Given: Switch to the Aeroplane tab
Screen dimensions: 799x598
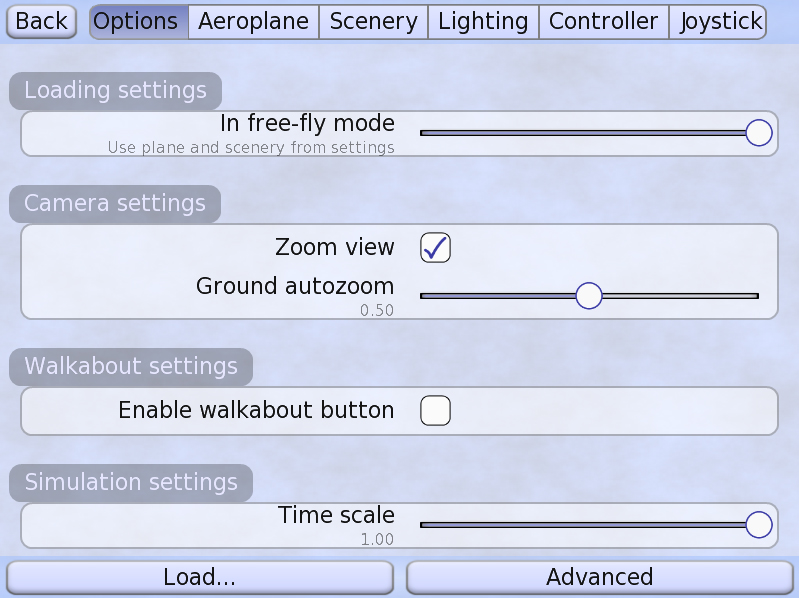Looking at the screenshot, I should [x=253, y=21].
